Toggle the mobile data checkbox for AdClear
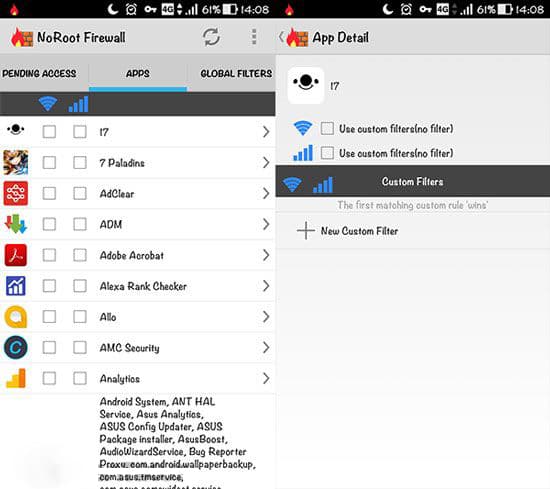Screen dimensions: 550x489 [x=80, y=193]
